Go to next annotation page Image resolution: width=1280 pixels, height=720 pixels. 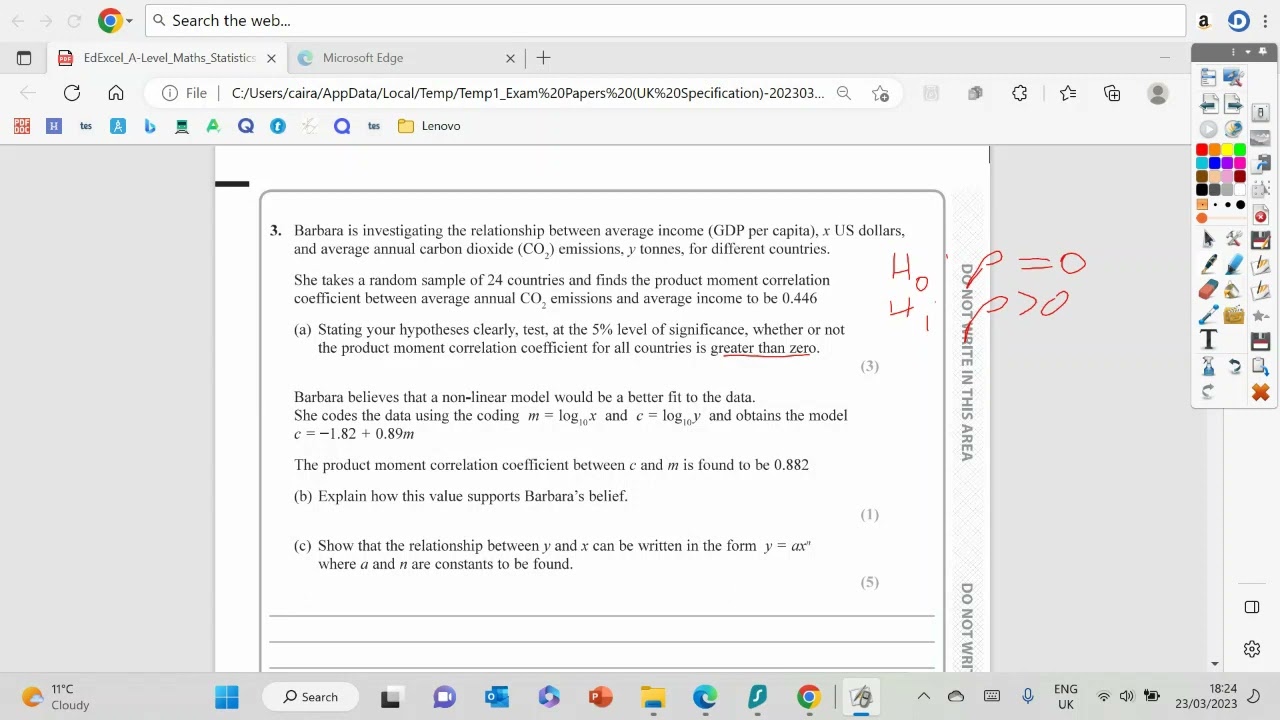(x=1234, y=104)
